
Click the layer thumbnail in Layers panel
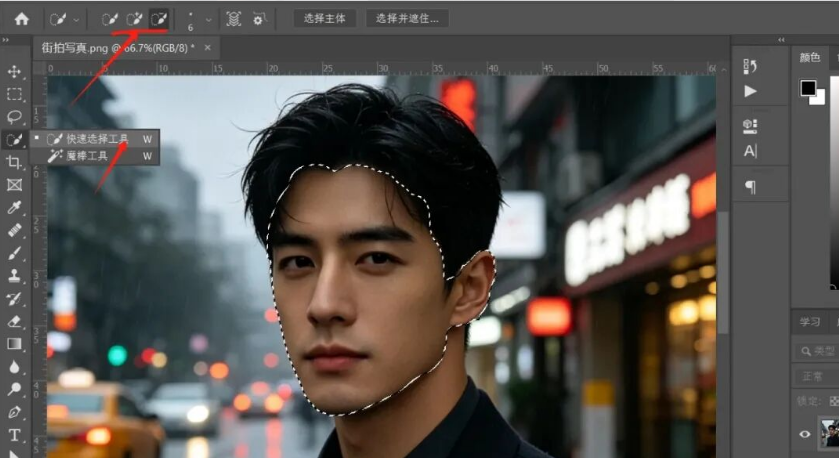pyautogui.click(x=830, y=433)
